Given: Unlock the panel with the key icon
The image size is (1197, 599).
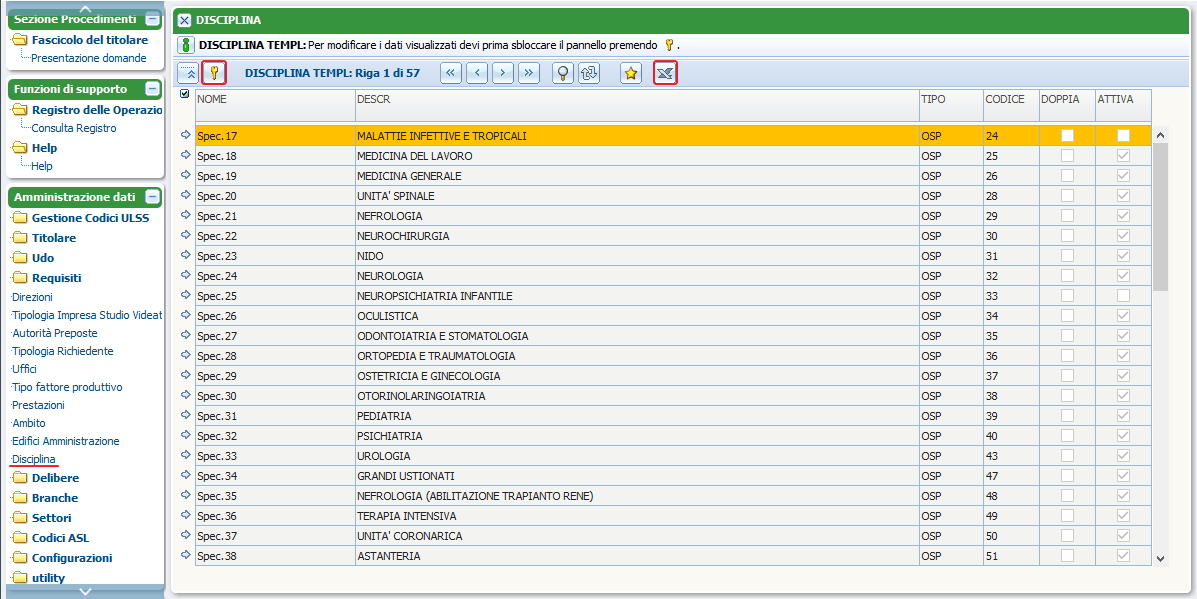Looking at the screenshot, I should click(214, 73).
